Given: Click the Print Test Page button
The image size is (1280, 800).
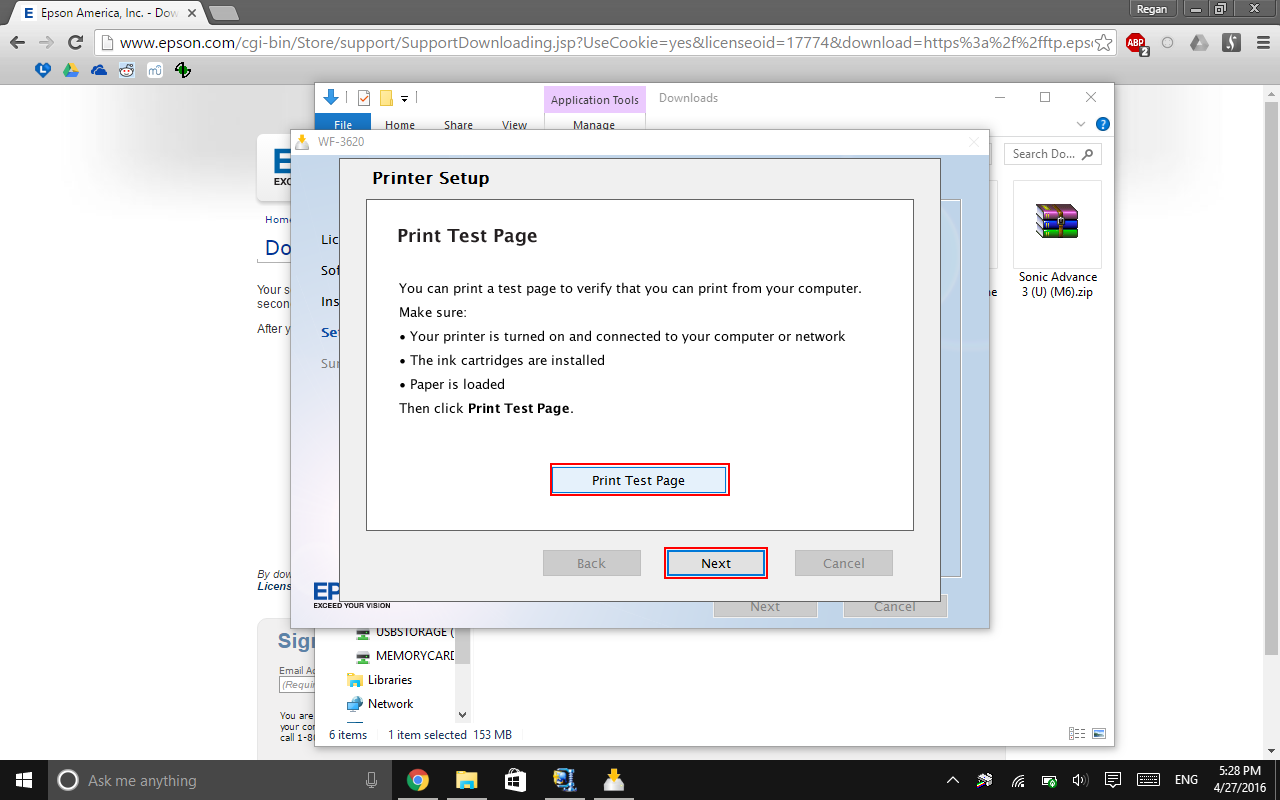Looking at the screenshot, I should click(639, 480).
